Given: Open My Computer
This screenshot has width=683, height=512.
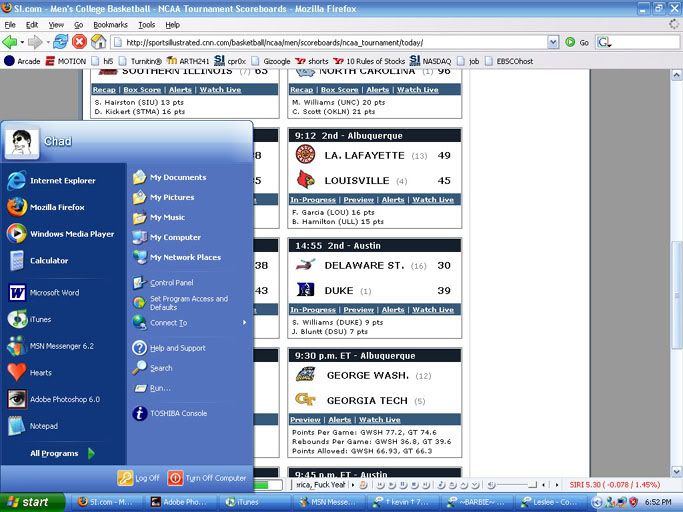Looking at the screenshot, I should click(x=167, y=237).
